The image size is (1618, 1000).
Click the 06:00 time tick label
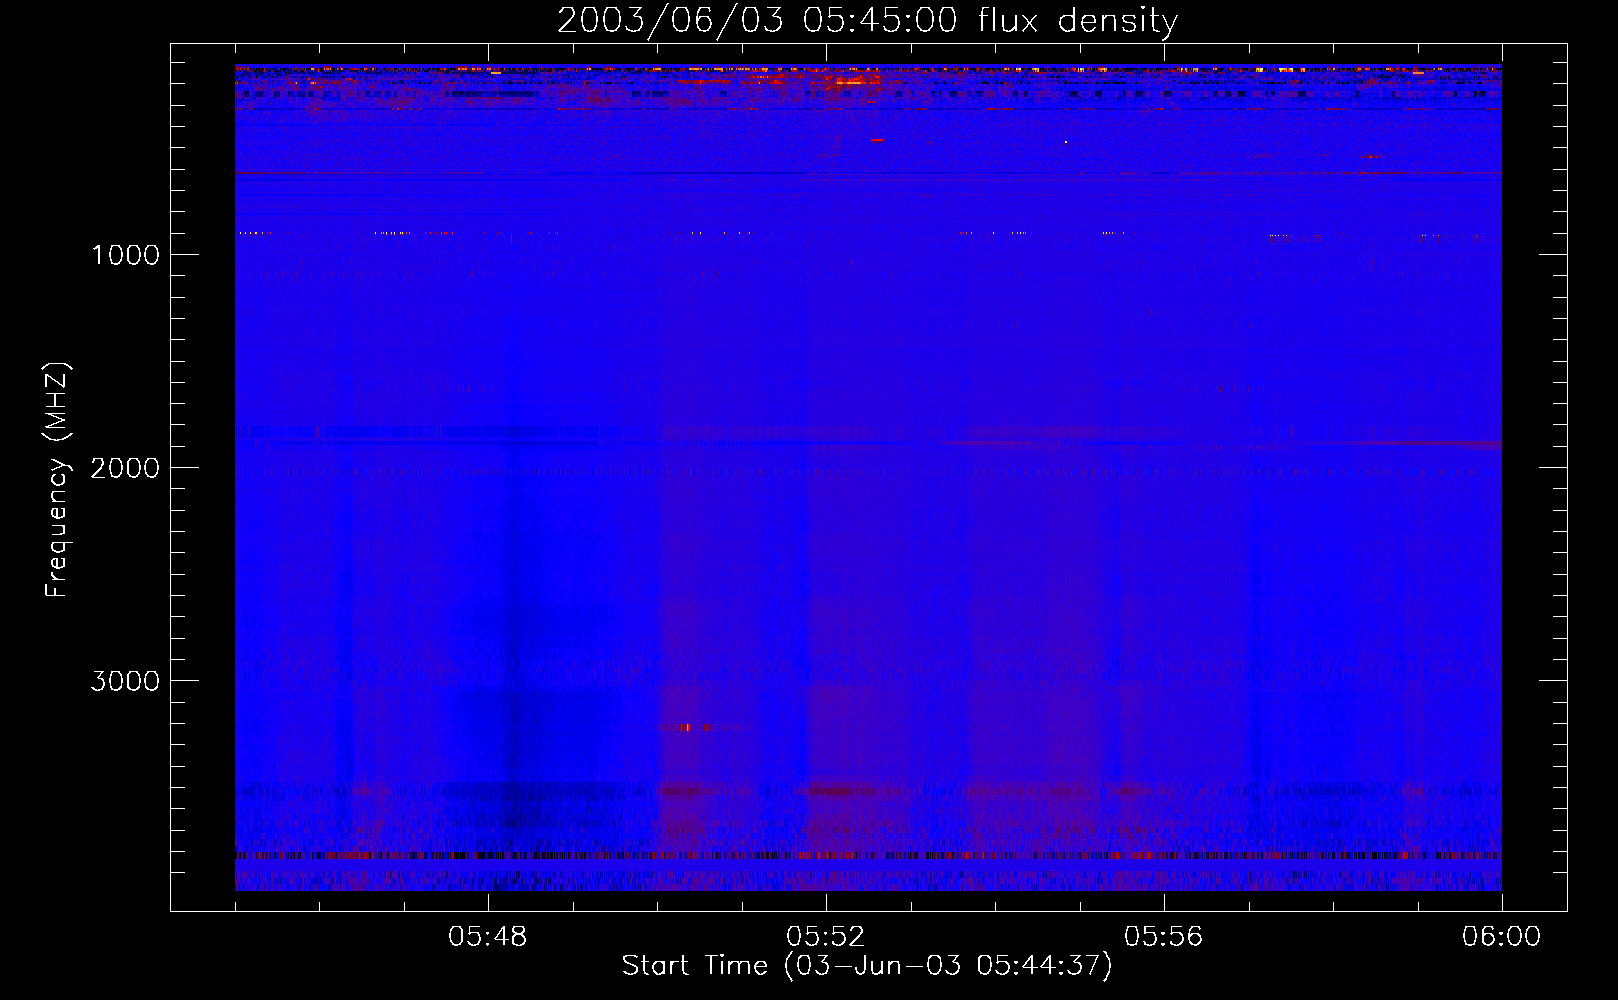point(1501,937)
